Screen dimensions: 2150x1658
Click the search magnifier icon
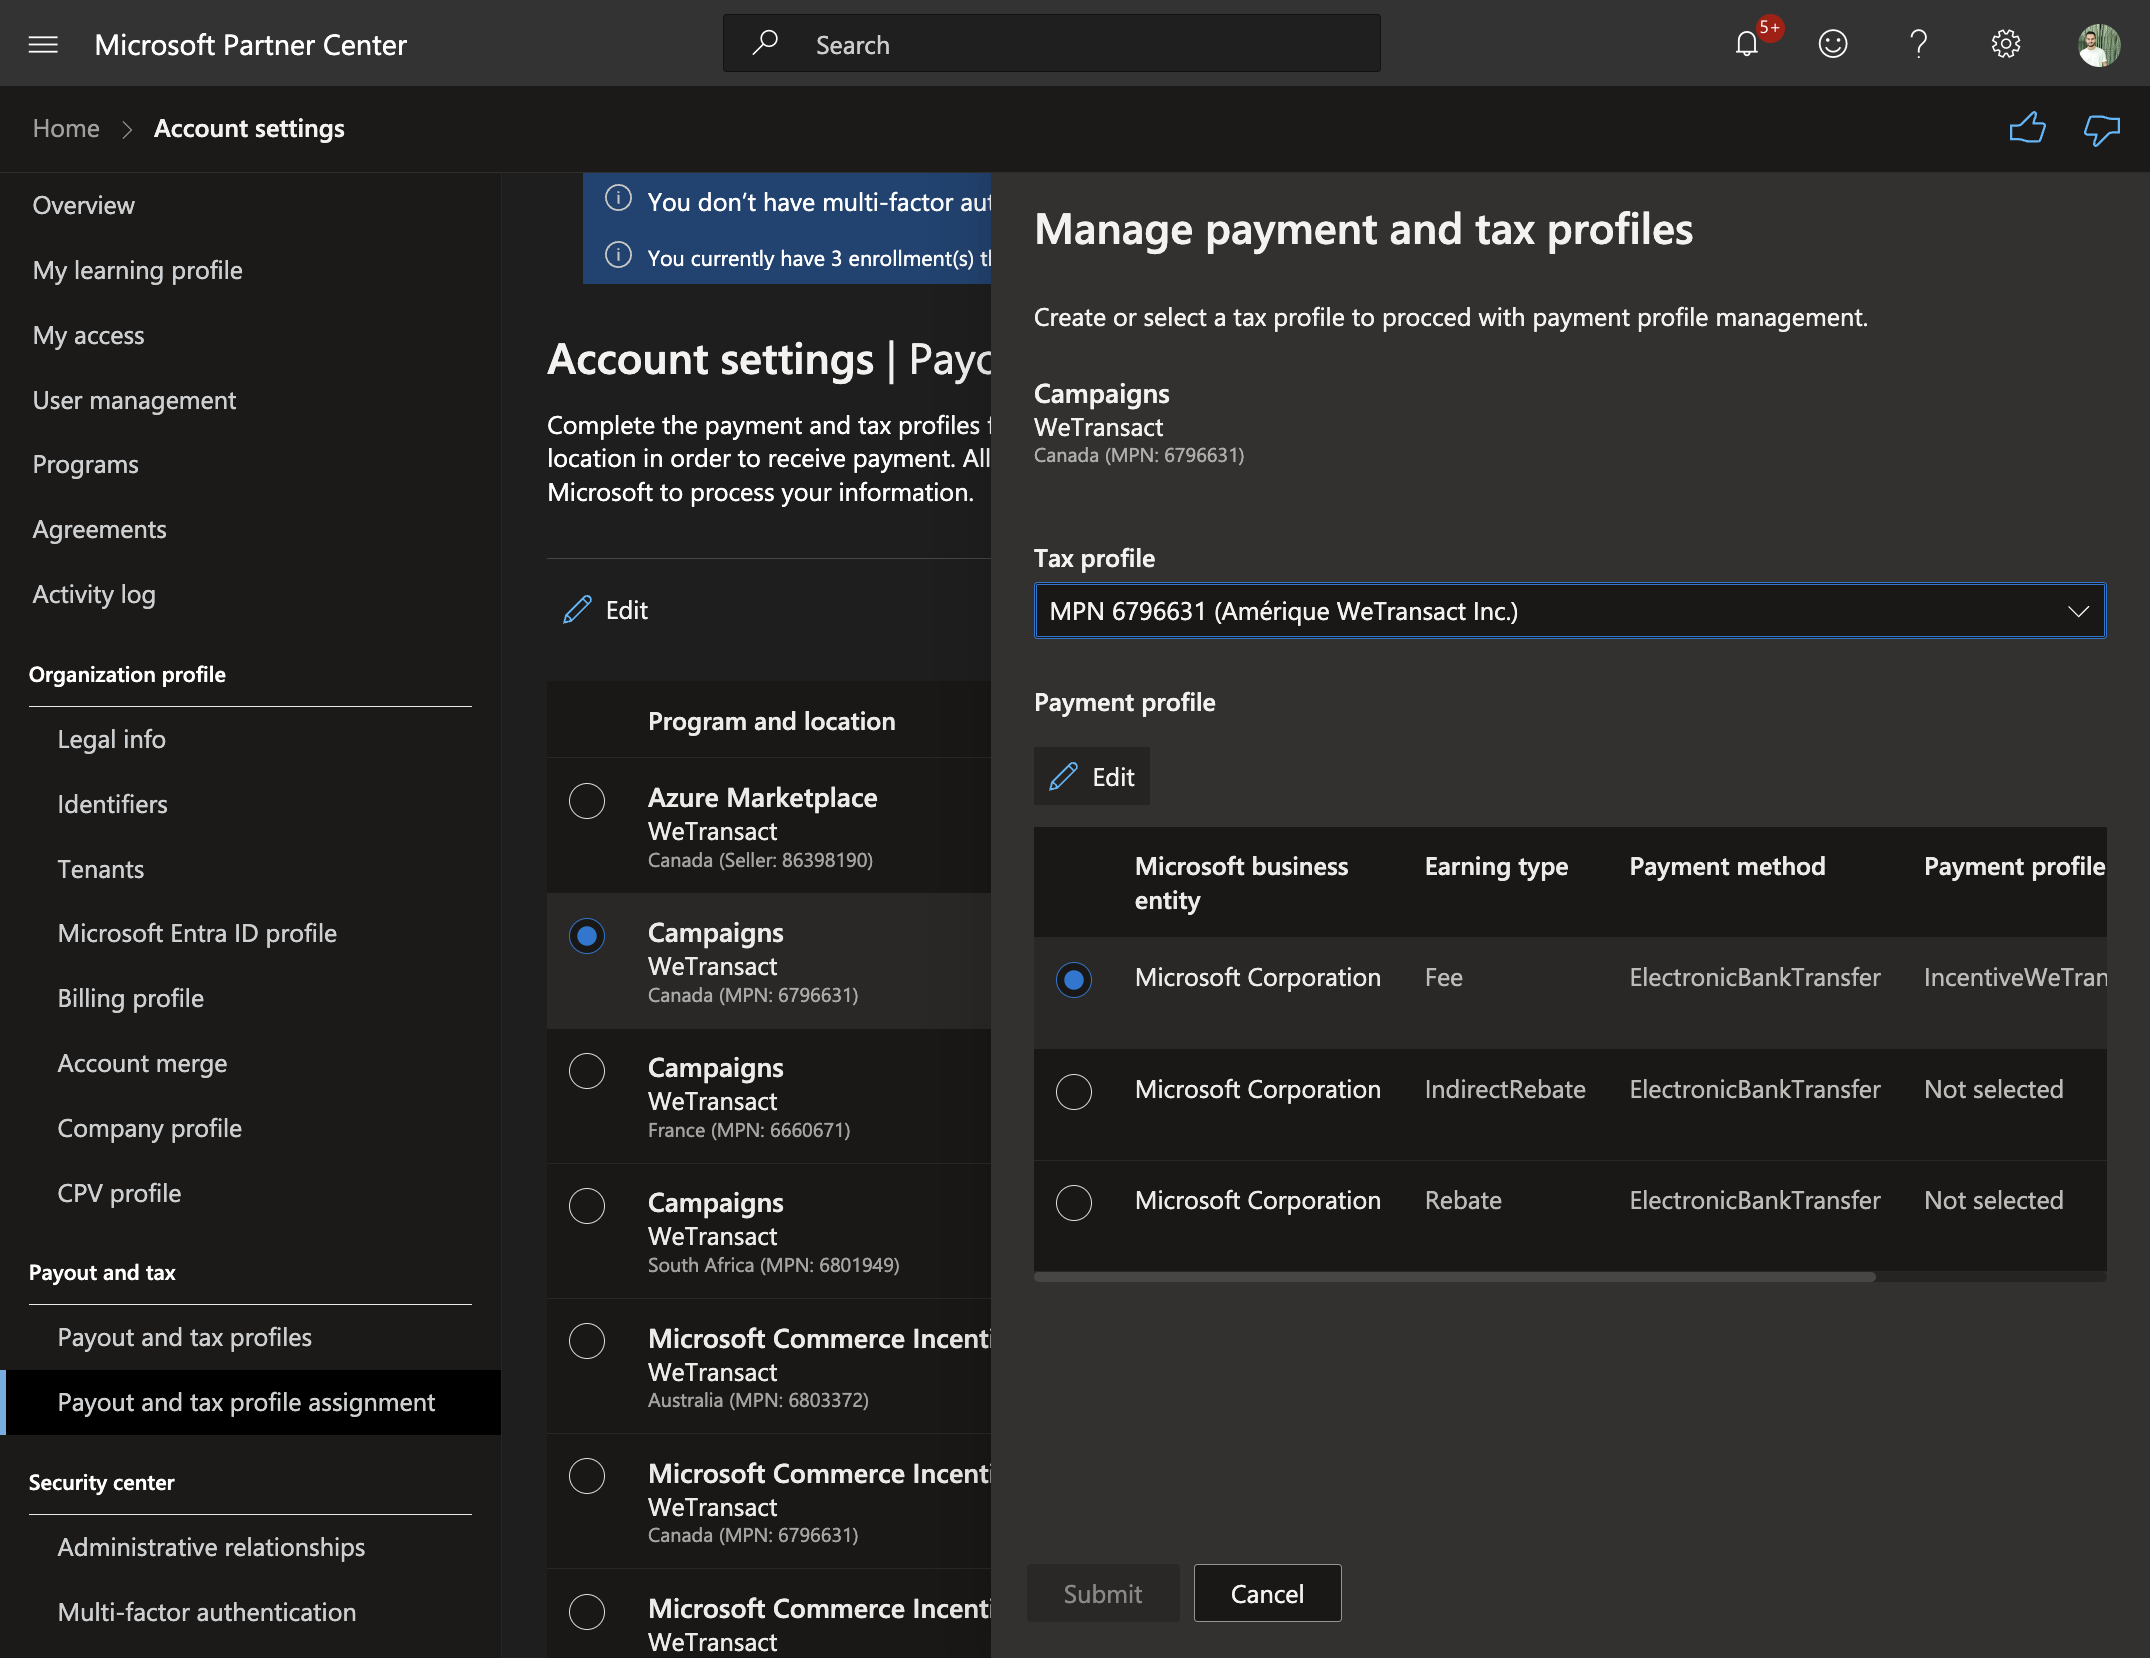click(765, 43)
